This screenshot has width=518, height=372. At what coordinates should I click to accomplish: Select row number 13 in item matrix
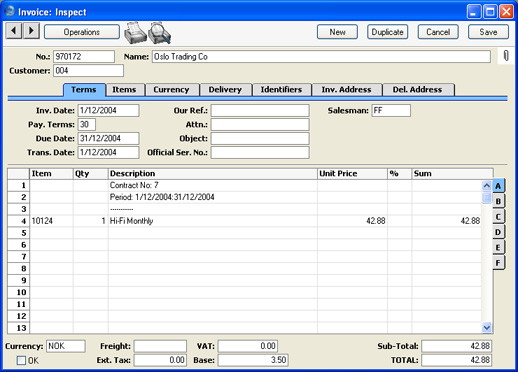coord(19,328)
